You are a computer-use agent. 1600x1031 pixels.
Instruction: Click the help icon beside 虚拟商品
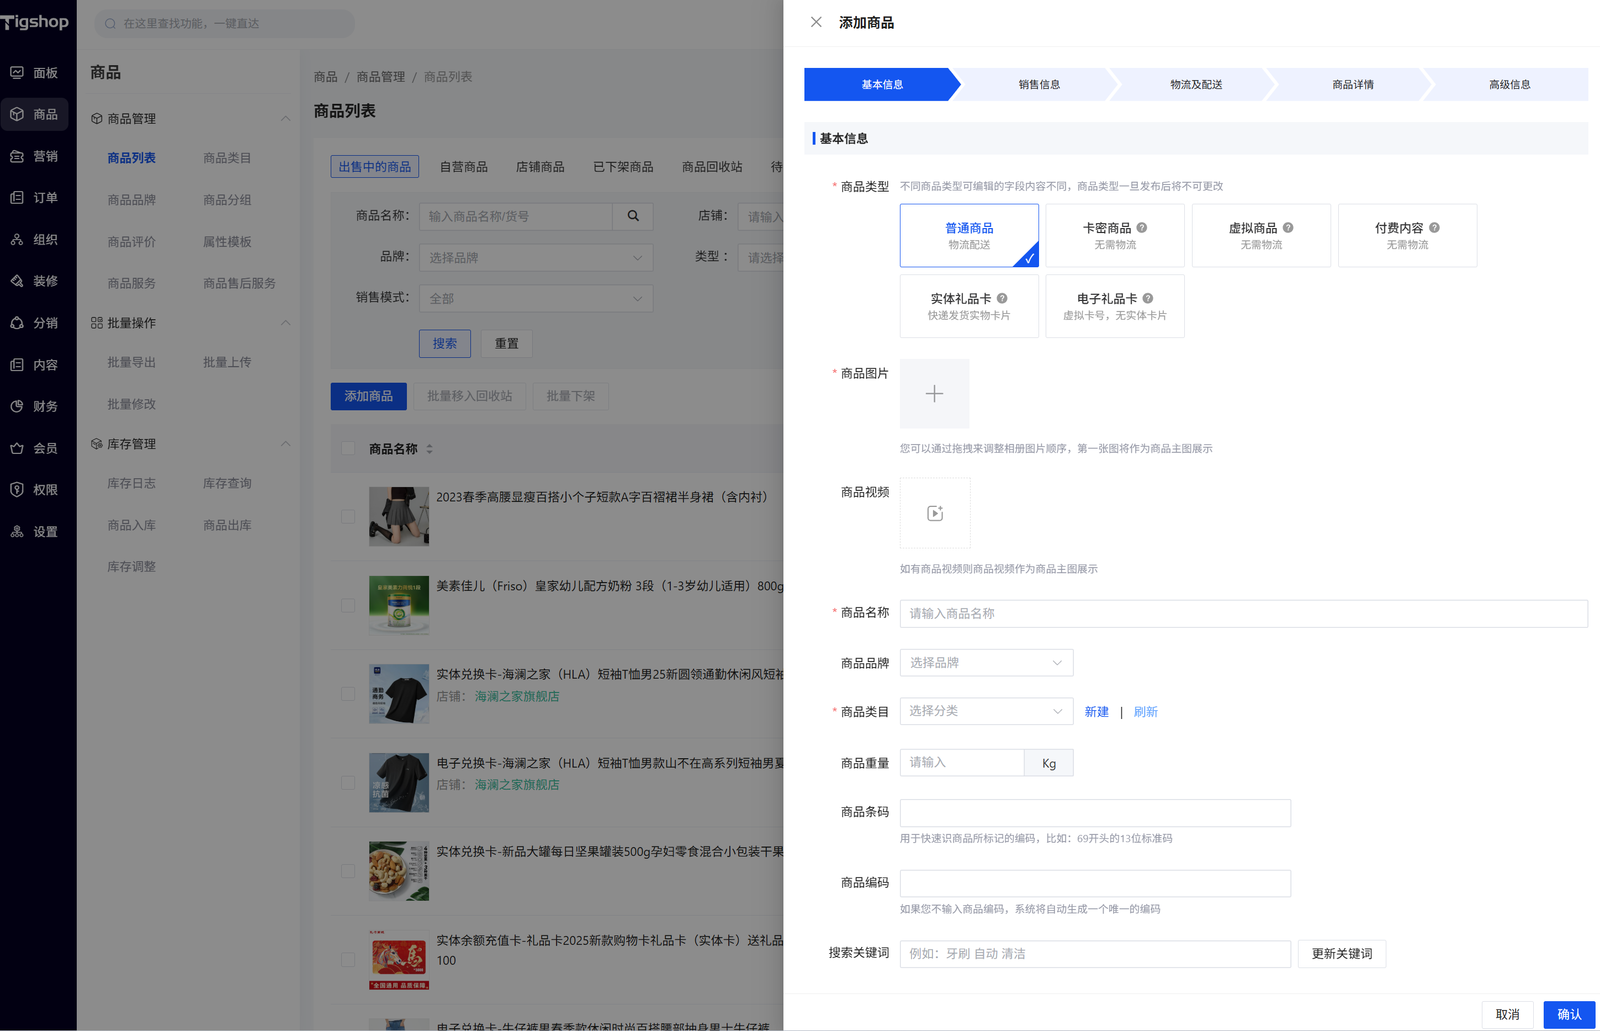click(x=1288, y=228)
